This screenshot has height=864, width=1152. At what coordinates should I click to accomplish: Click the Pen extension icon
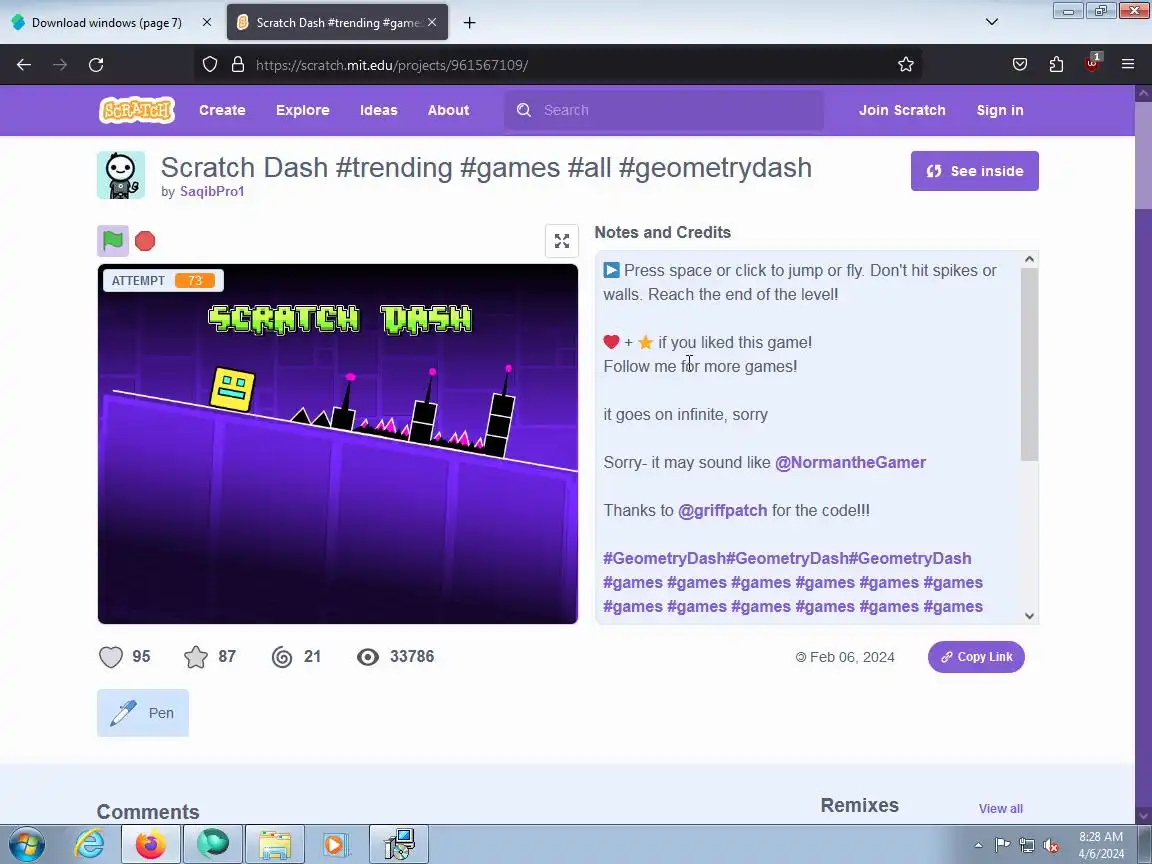point(124,713)
